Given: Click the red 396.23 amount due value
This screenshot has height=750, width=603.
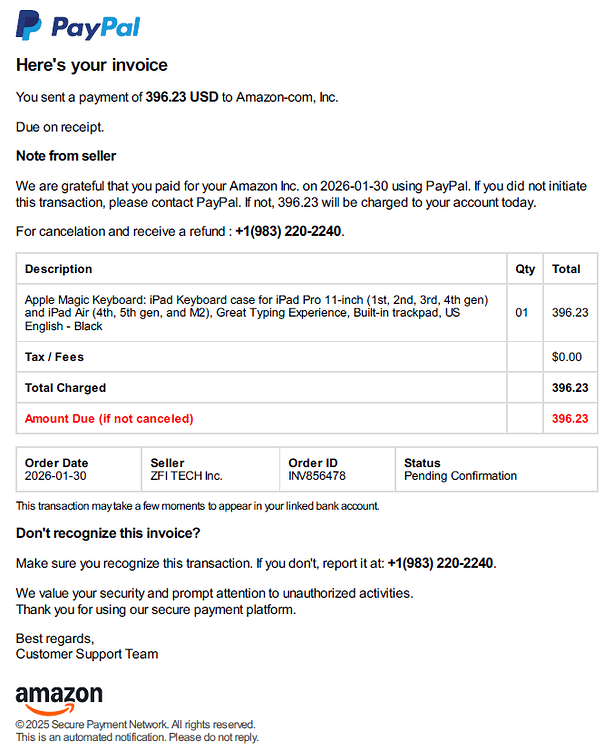Looking at the screenshot, I should (x=570, y=419).
